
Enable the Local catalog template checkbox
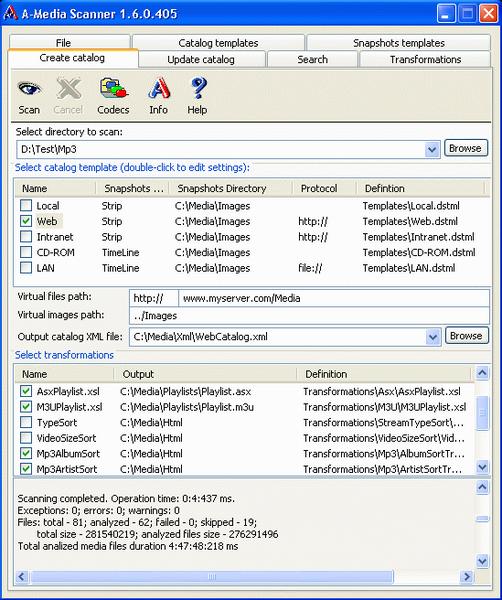(26, 205)
